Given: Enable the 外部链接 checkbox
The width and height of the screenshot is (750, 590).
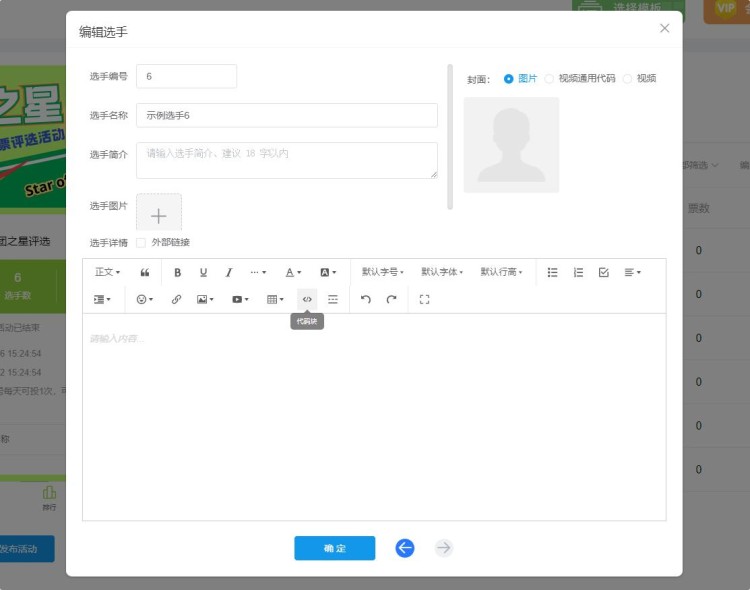Looking at the screenshot, I should [x=141, y=242].
